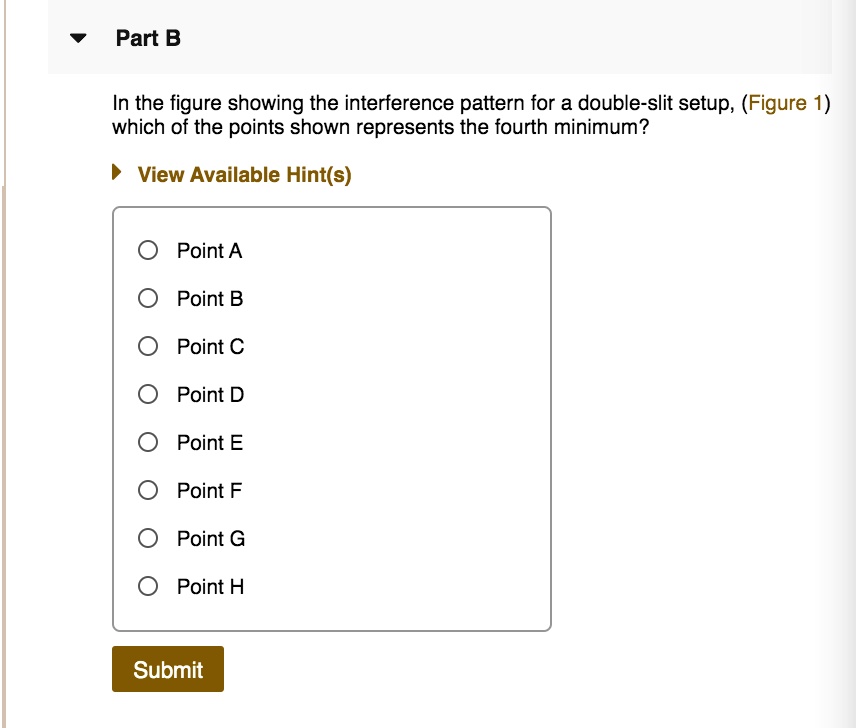Pick the Point D radio button

coord(148,394)
